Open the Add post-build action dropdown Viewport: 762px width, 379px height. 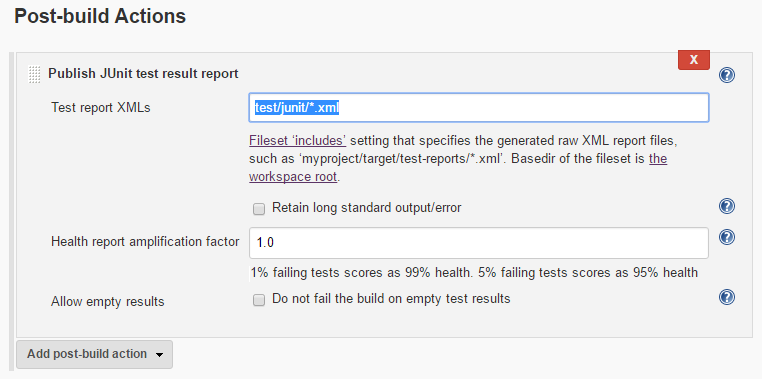coord(94,354)
